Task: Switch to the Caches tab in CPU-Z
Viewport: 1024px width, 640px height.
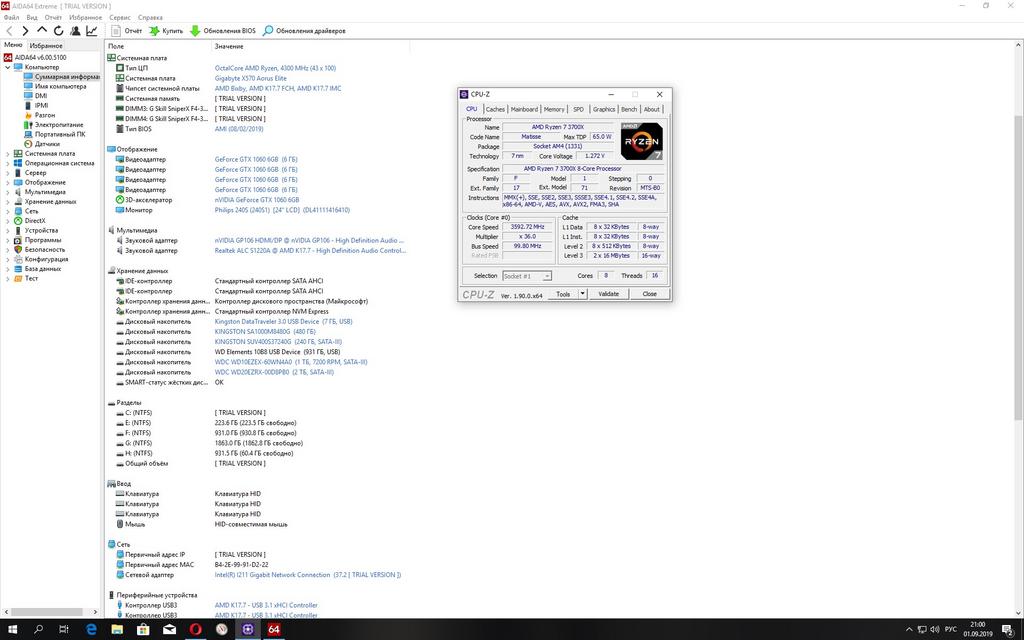Action: tap(495, 109)
